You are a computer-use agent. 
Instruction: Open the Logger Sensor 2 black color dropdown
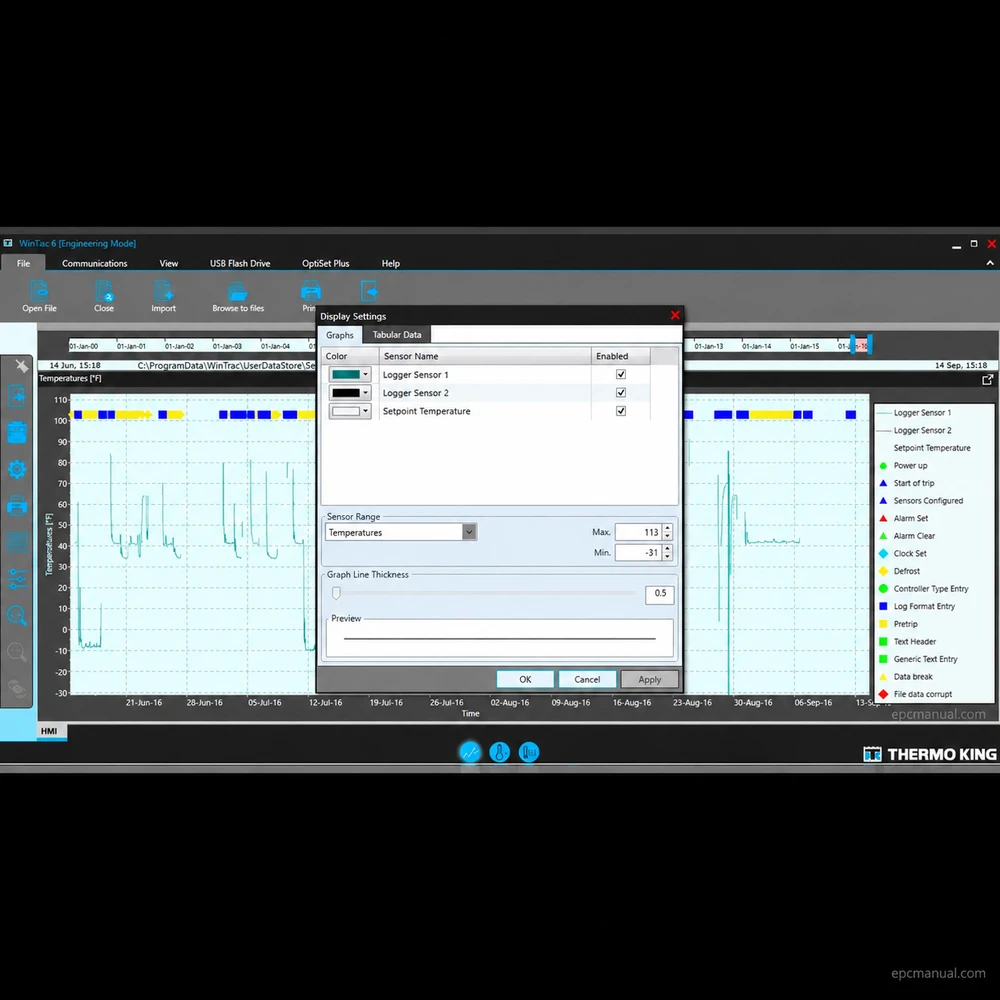365,393
